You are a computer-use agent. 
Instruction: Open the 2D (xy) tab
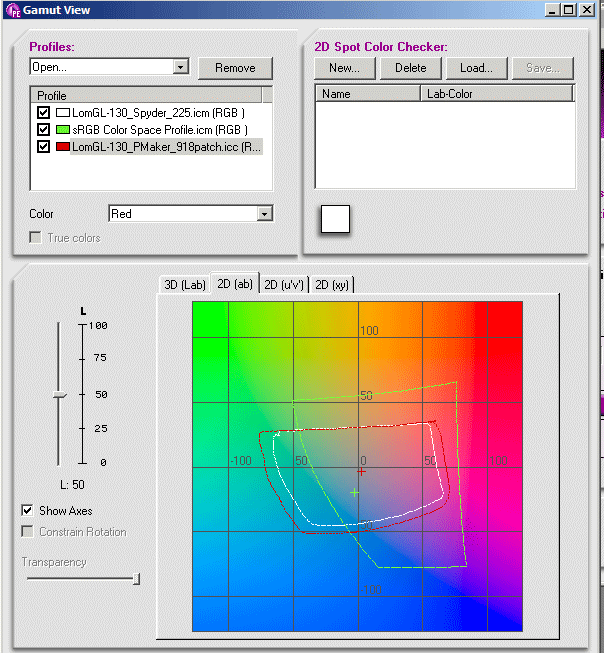(332, 284)
